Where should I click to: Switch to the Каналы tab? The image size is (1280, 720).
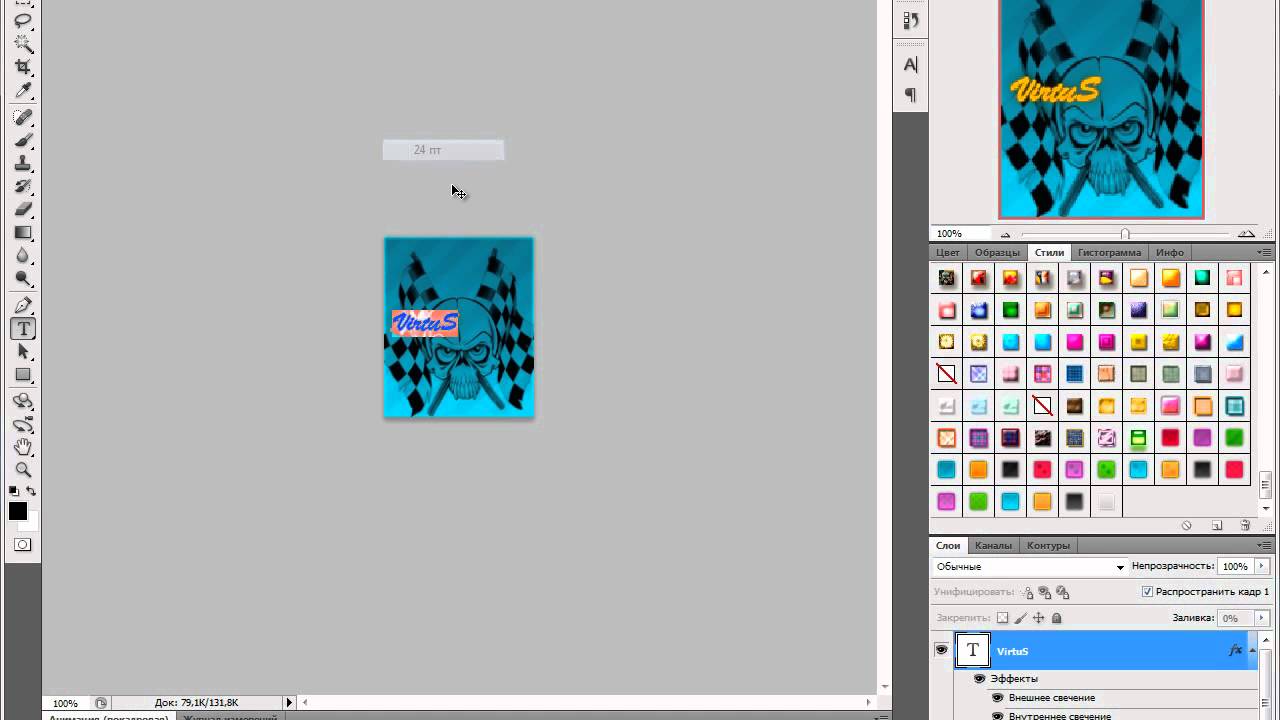tap(993, 546)
